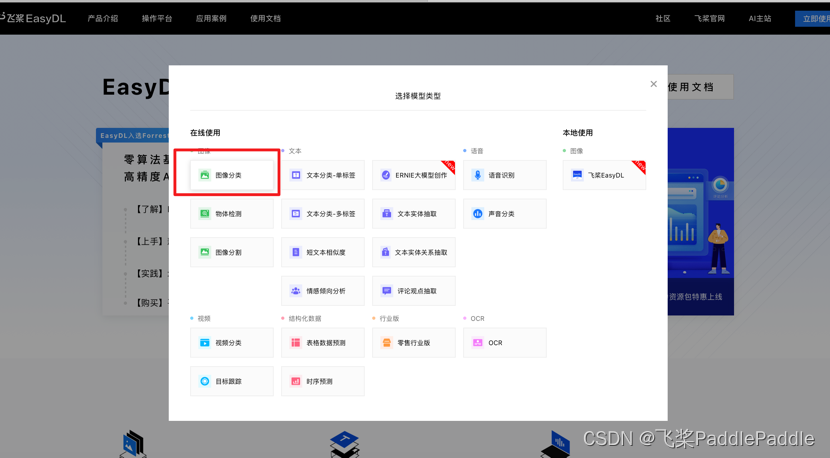Click the 文本实体抽取 icon

386,214
